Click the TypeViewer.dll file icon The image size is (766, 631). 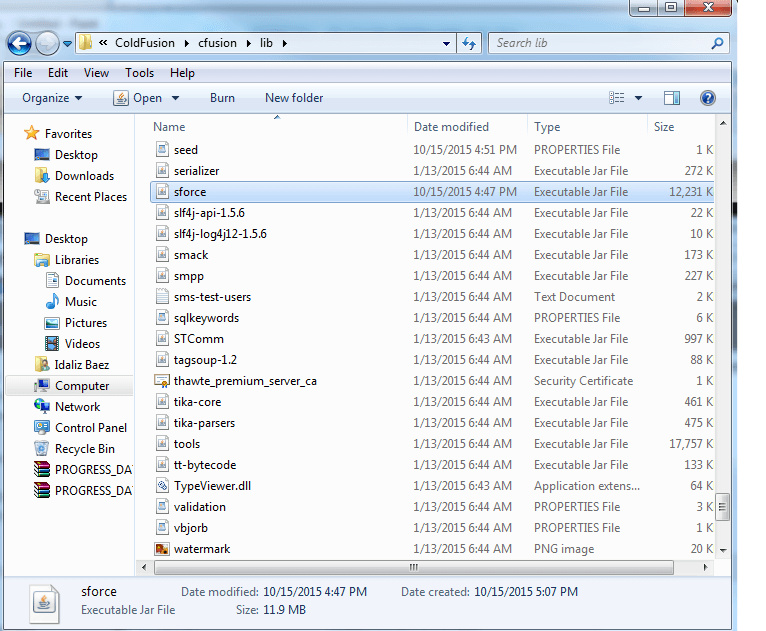[x=163, y=486]
